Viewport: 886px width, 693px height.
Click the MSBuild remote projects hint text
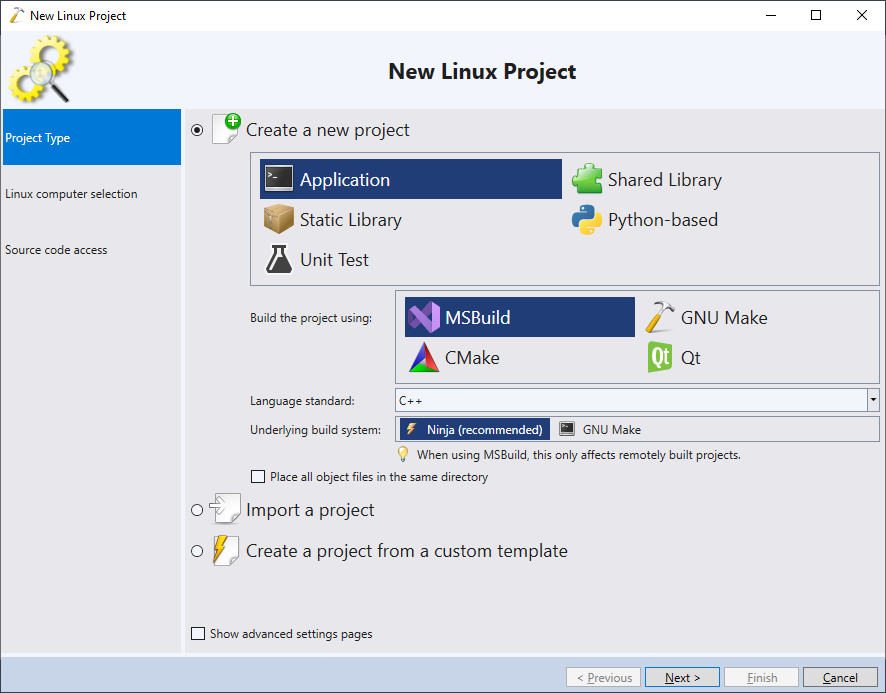(579, 454)
